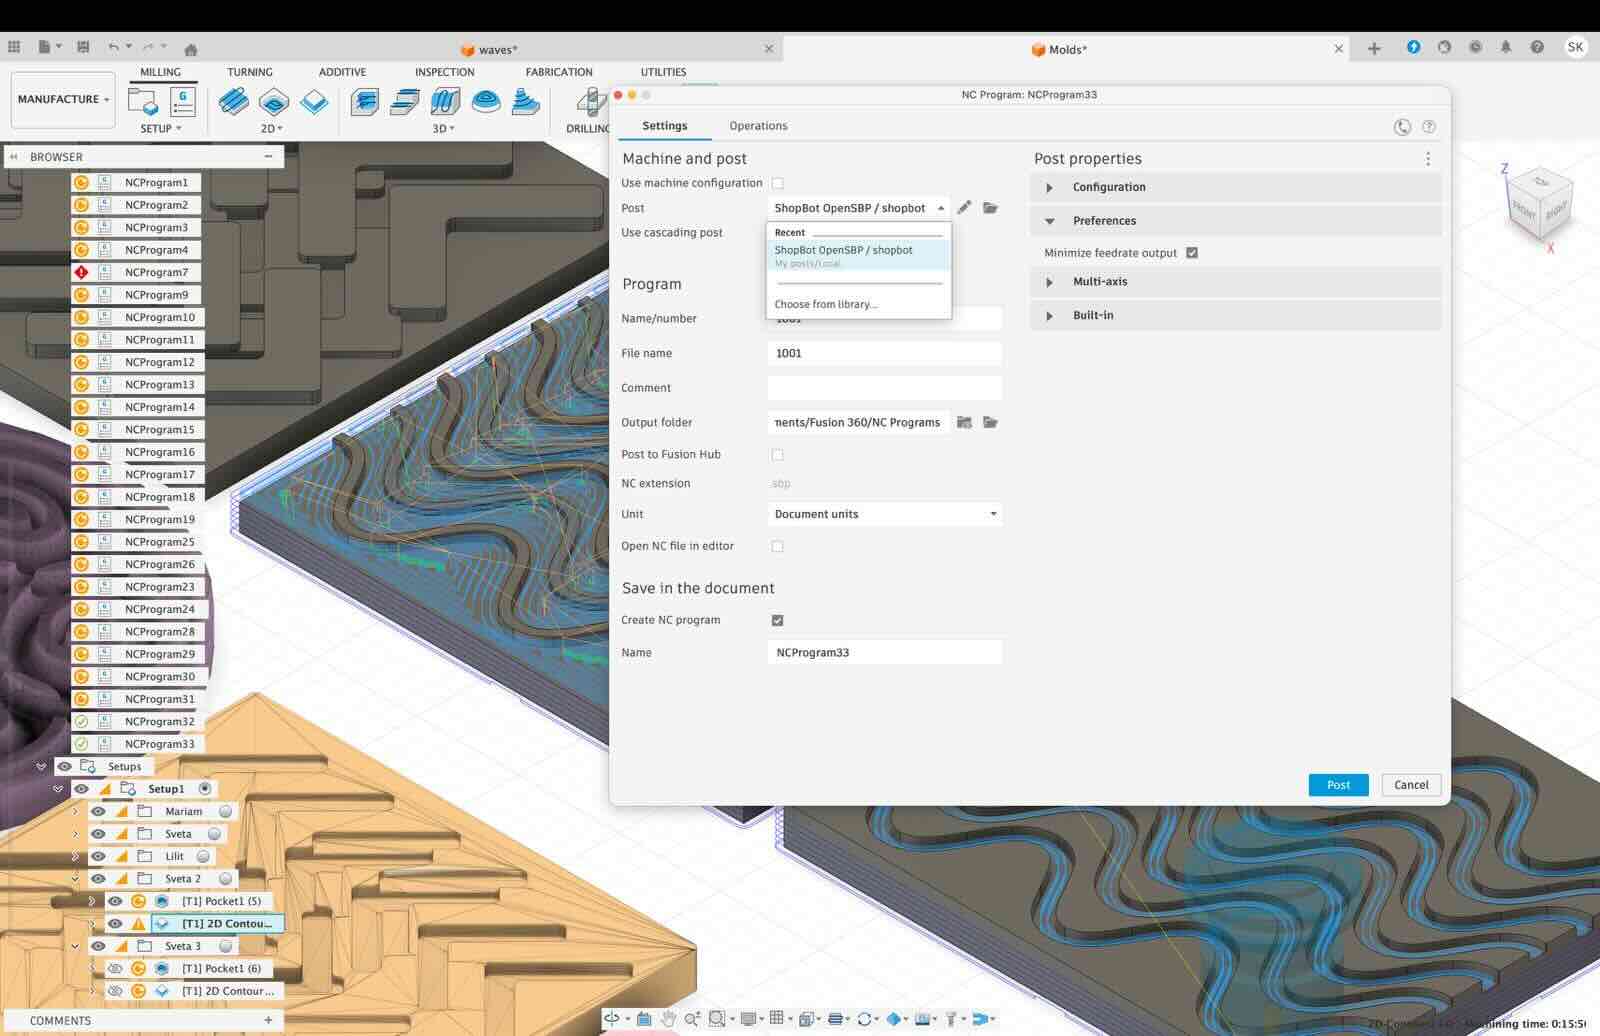Click the dialog help question mark icon
Image resolution: width=1600 pixels, height=1036 pixels.
[x=1429, y=127]
